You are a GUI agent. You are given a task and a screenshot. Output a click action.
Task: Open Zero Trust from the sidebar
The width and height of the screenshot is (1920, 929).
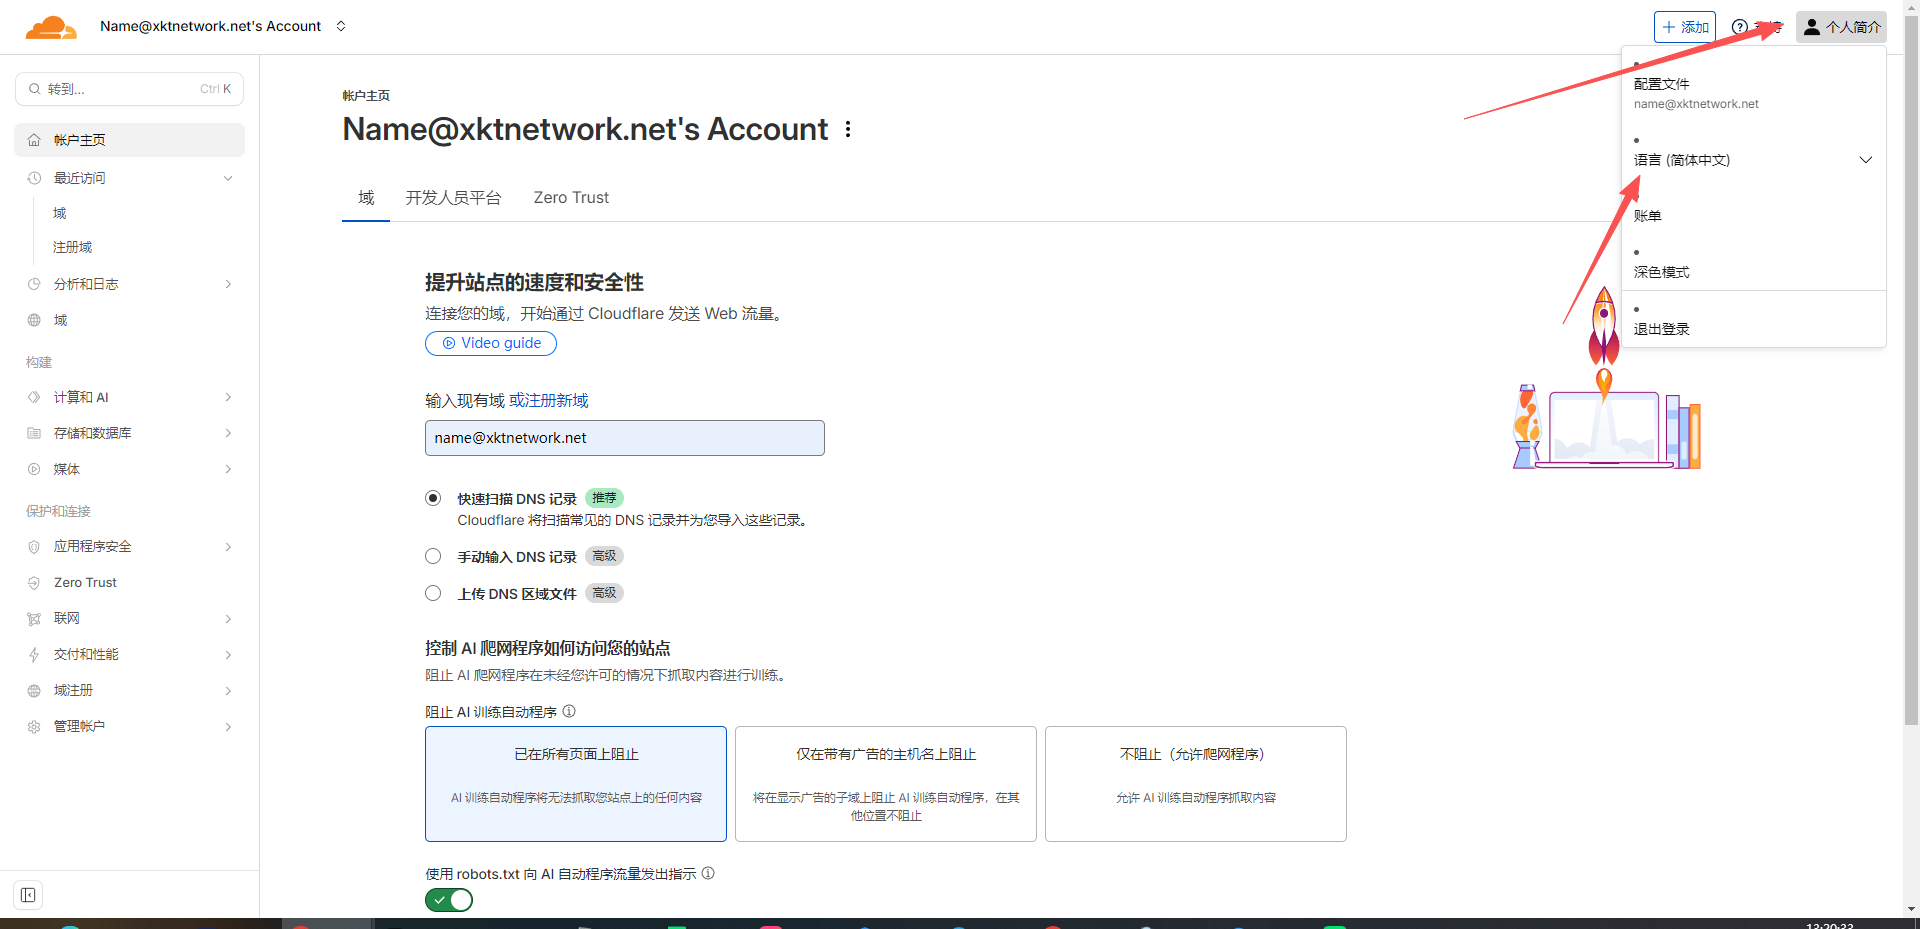pos(85,583)
